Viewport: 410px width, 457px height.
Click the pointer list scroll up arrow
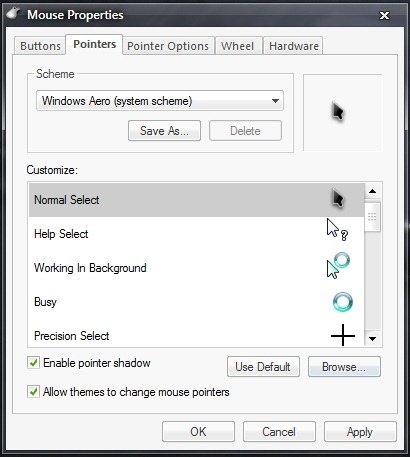tap(372, 191)
